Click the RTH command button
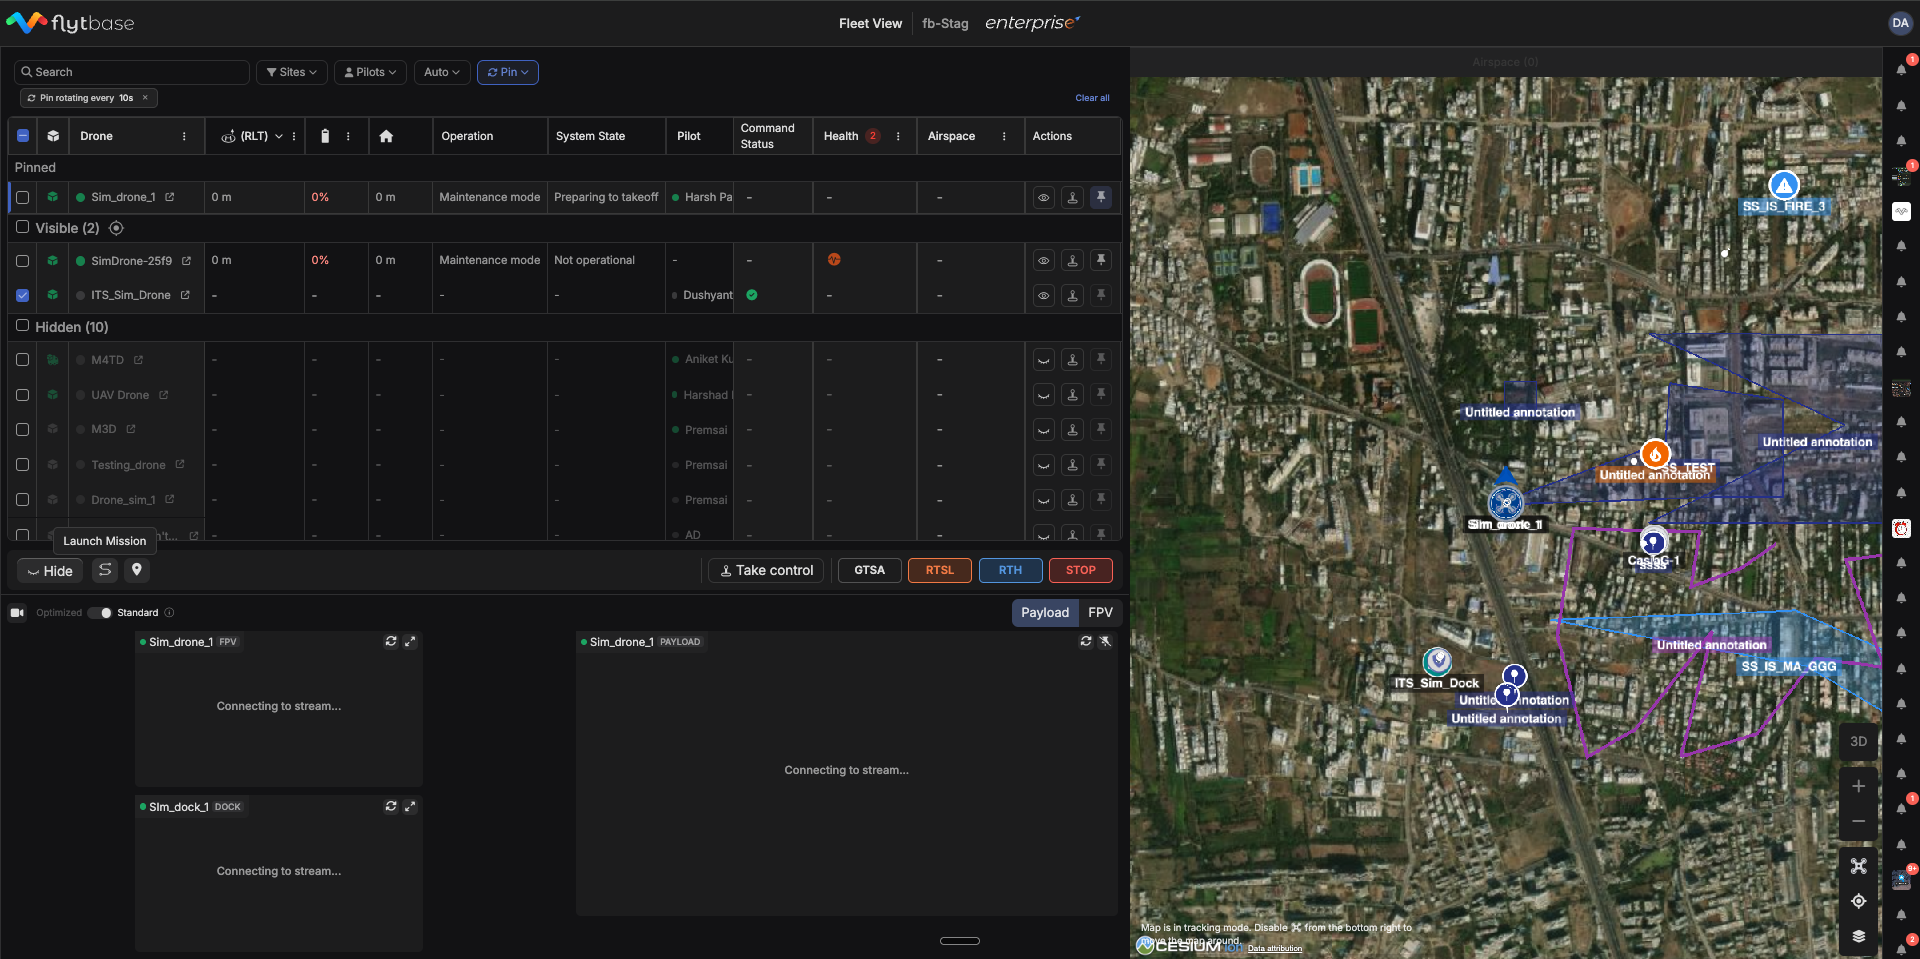This screenshot has height=959, width=1920. point(1010,571)
